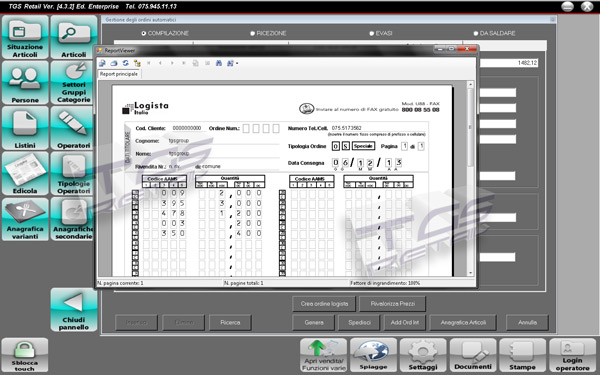Image resolution: width=600 pixels, height=375 pixels.
Task: Export the report from ReportViewer toolbar
Action: tap(102, 63)
